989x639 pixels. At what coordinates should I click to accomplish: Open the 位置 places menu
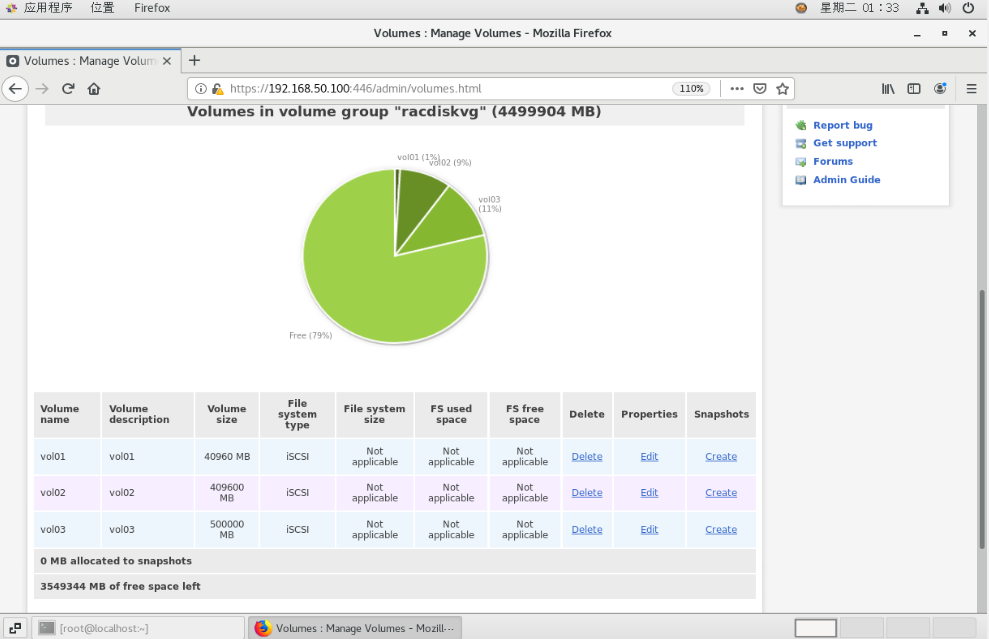click(x=102, y=8)
